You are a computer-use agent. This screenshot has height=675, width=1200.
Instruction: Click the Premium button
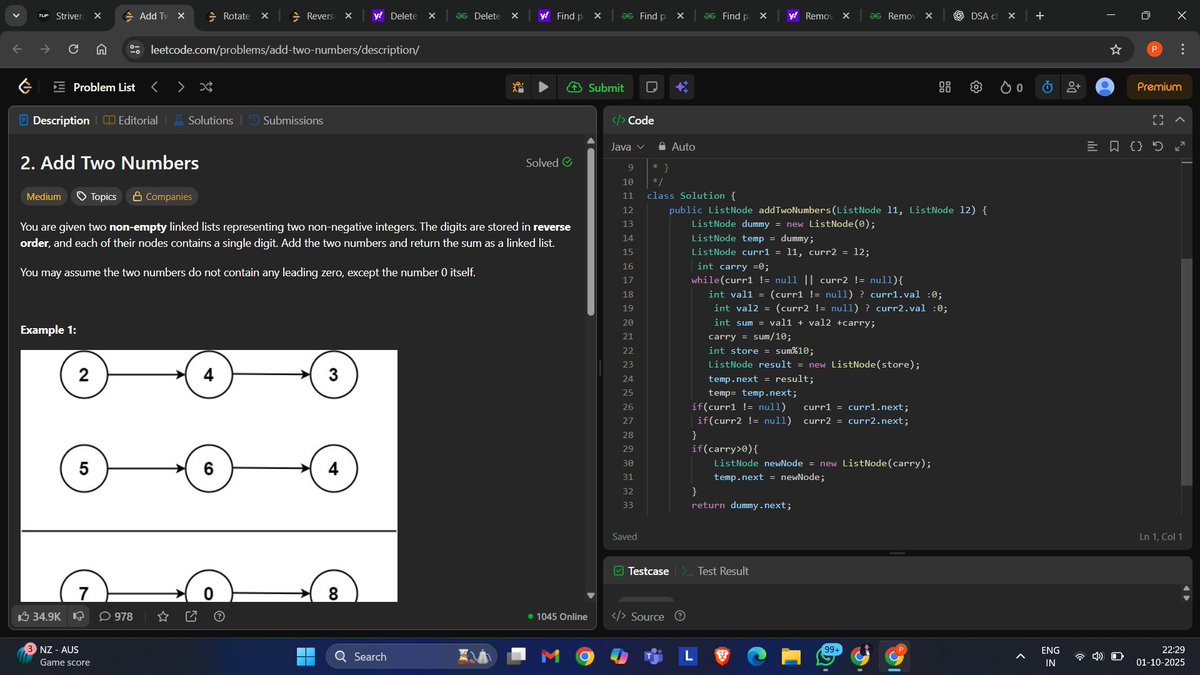point(1159,87)
